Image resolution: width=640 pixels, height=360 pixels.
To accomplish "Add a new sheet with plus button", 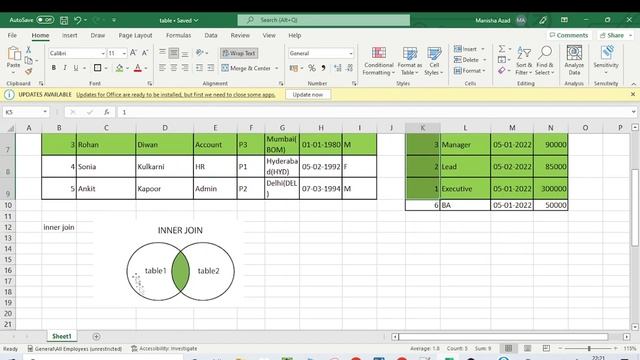I will click(96, 336).
